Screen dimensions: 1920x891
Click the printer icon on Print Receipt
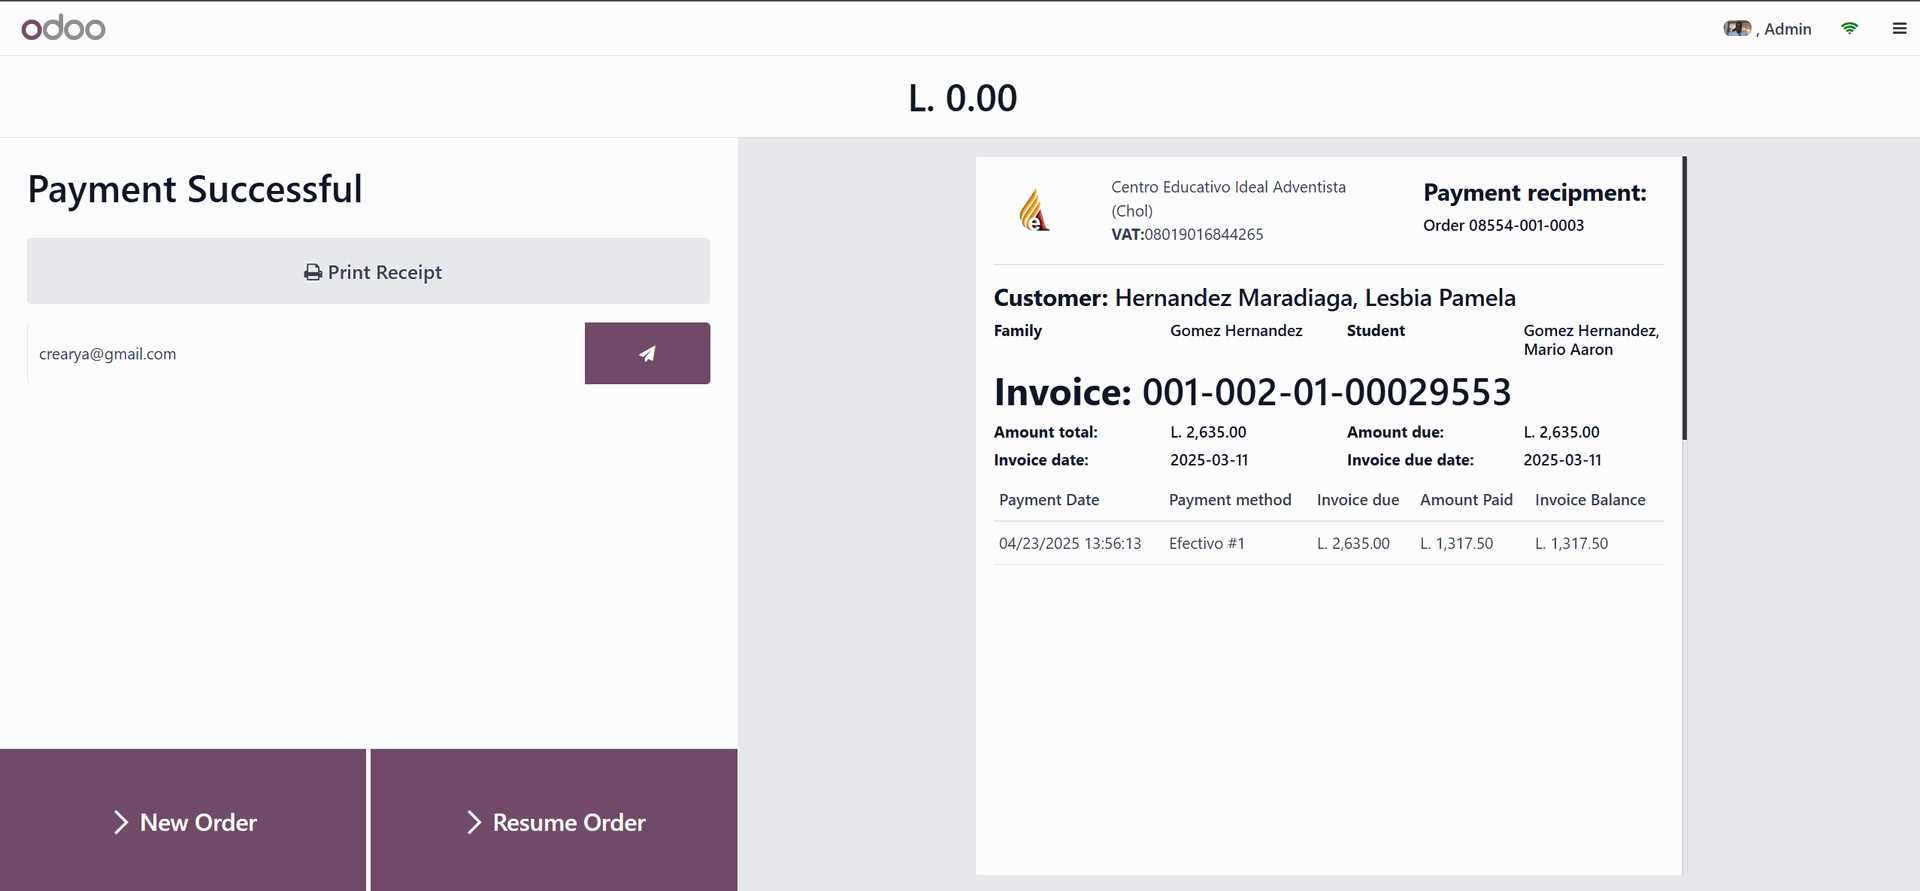(313, 272)
